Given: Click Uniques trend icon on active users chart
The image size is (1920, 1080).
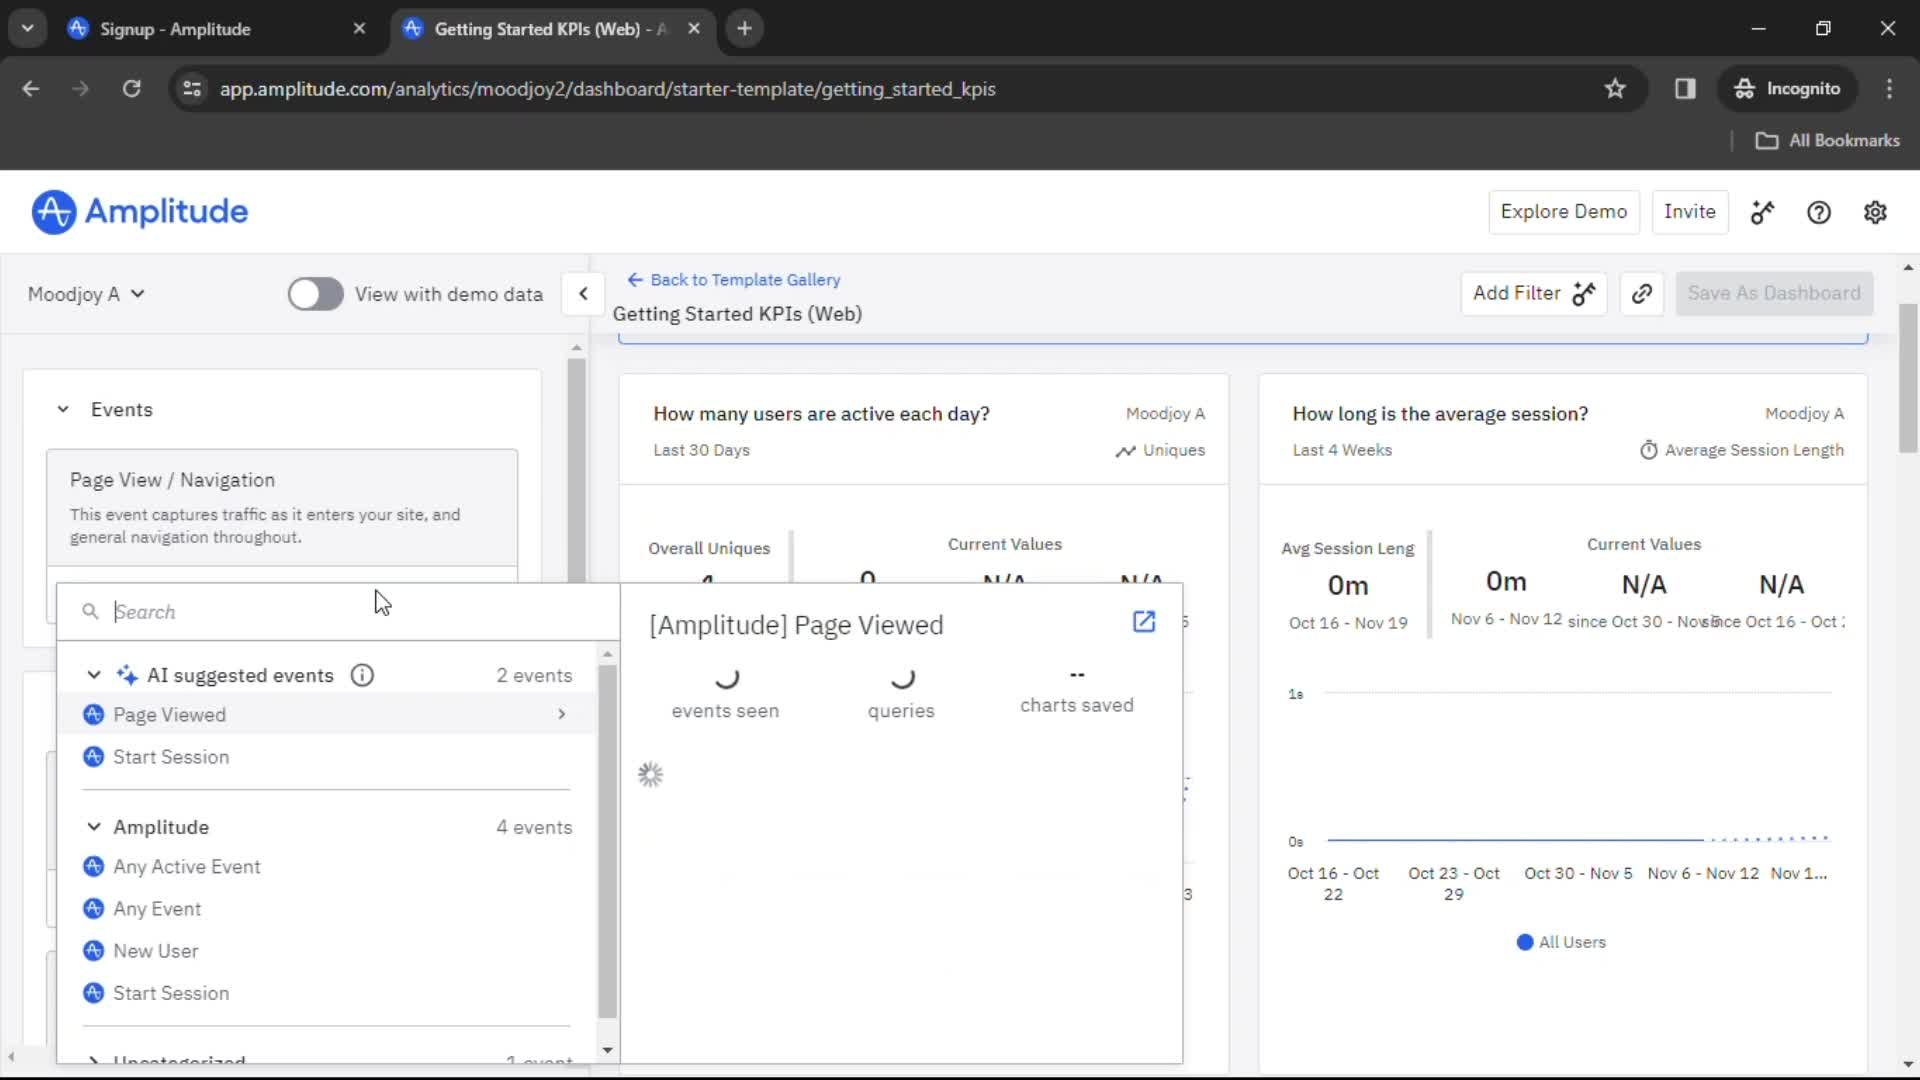Looking at the screenshot, I should [x=1126, y=451].
